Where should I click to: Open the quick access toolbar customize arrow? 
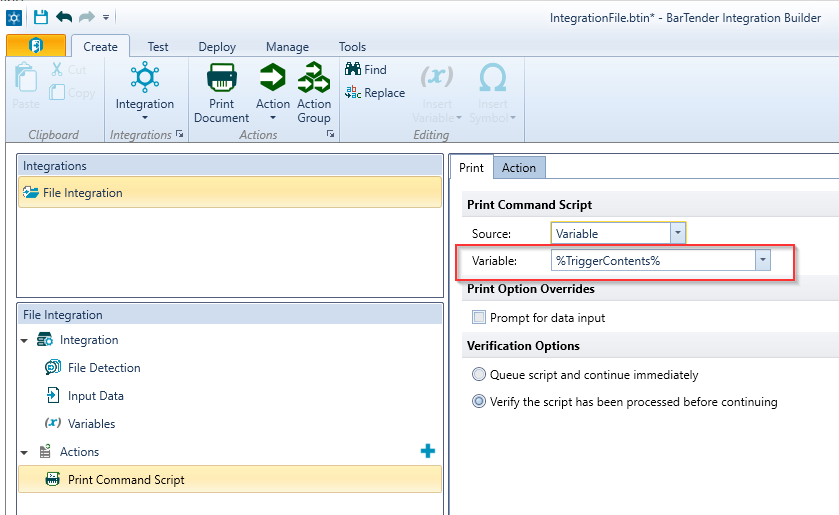pyautogui.click(x=106, y=18)
